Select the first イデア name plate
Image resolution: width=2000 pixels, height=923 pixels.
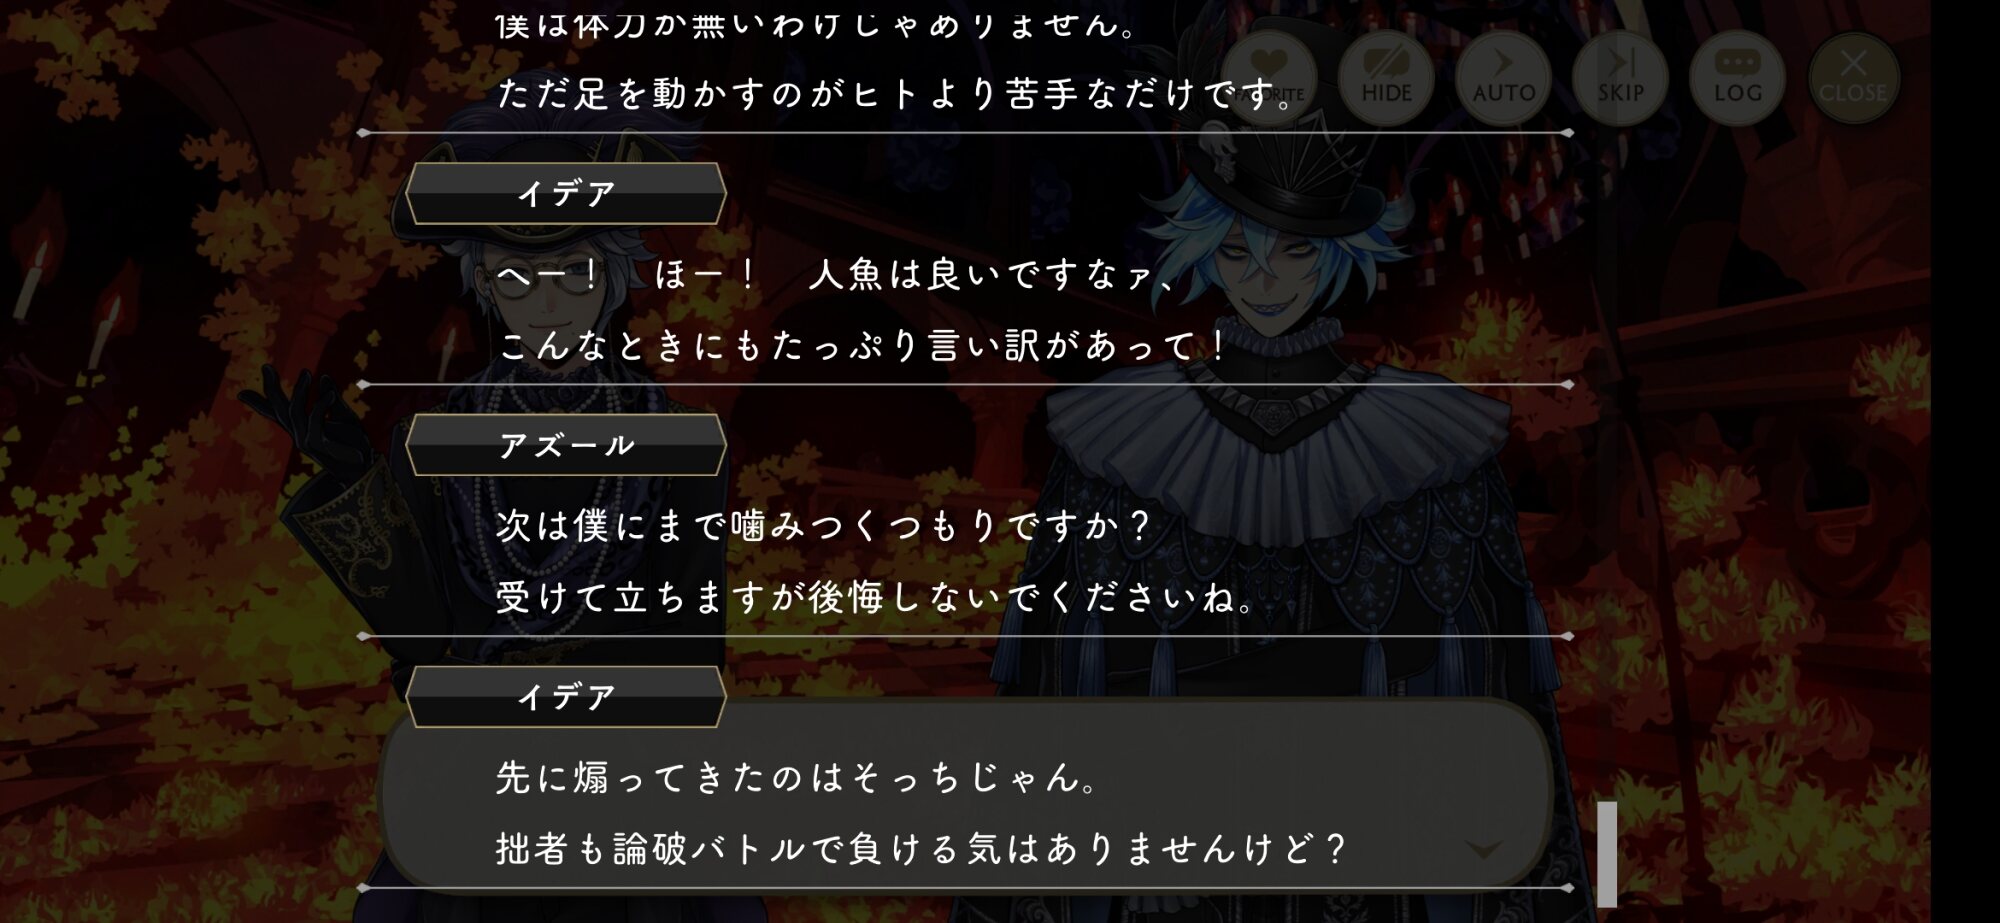[x=566, y=194]
